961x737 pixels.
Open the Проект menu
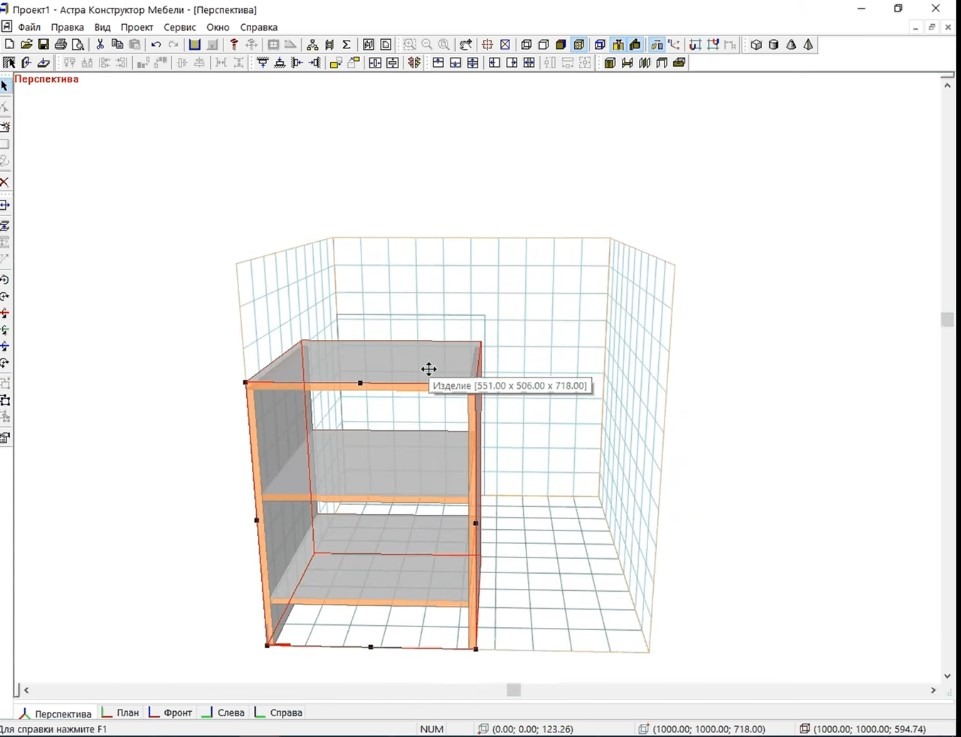pos(137,27)
